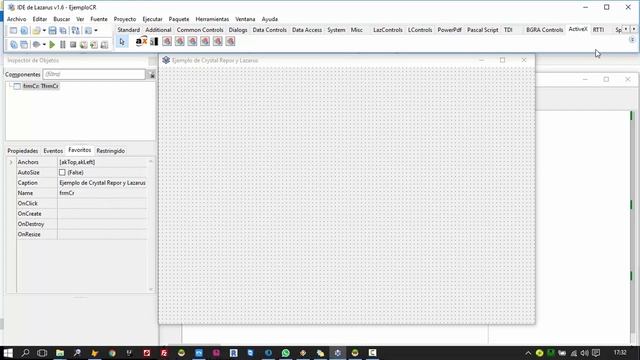
Task: Click the first icon in top toolbar row
Action: click(x=13, y=31)
